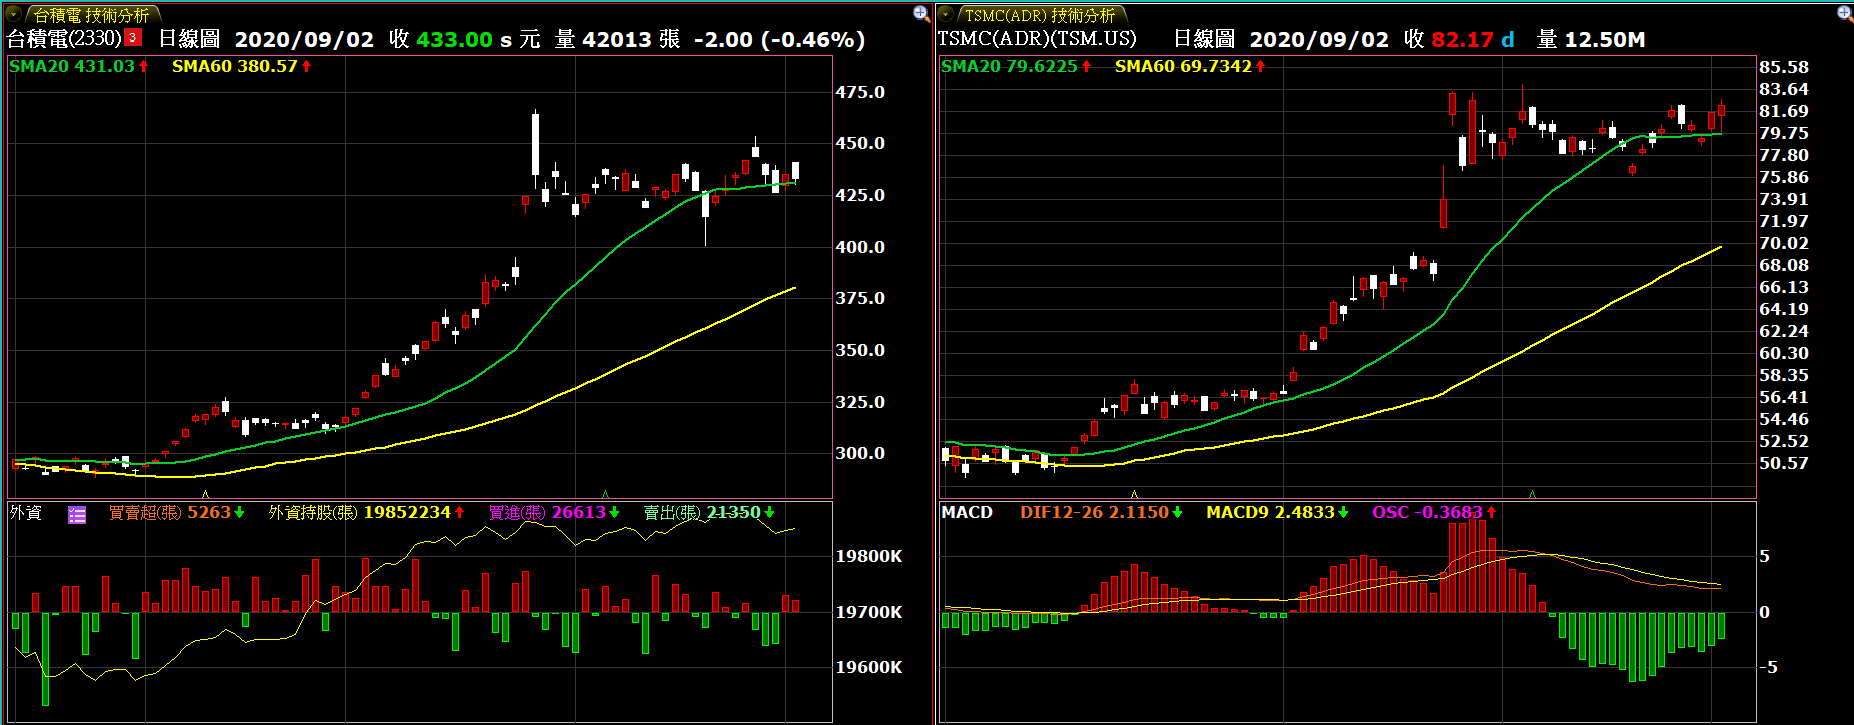This screenshot has width=1854, height=725.
Task: Open purple list icon in 外資 panel
Action: 77,514
